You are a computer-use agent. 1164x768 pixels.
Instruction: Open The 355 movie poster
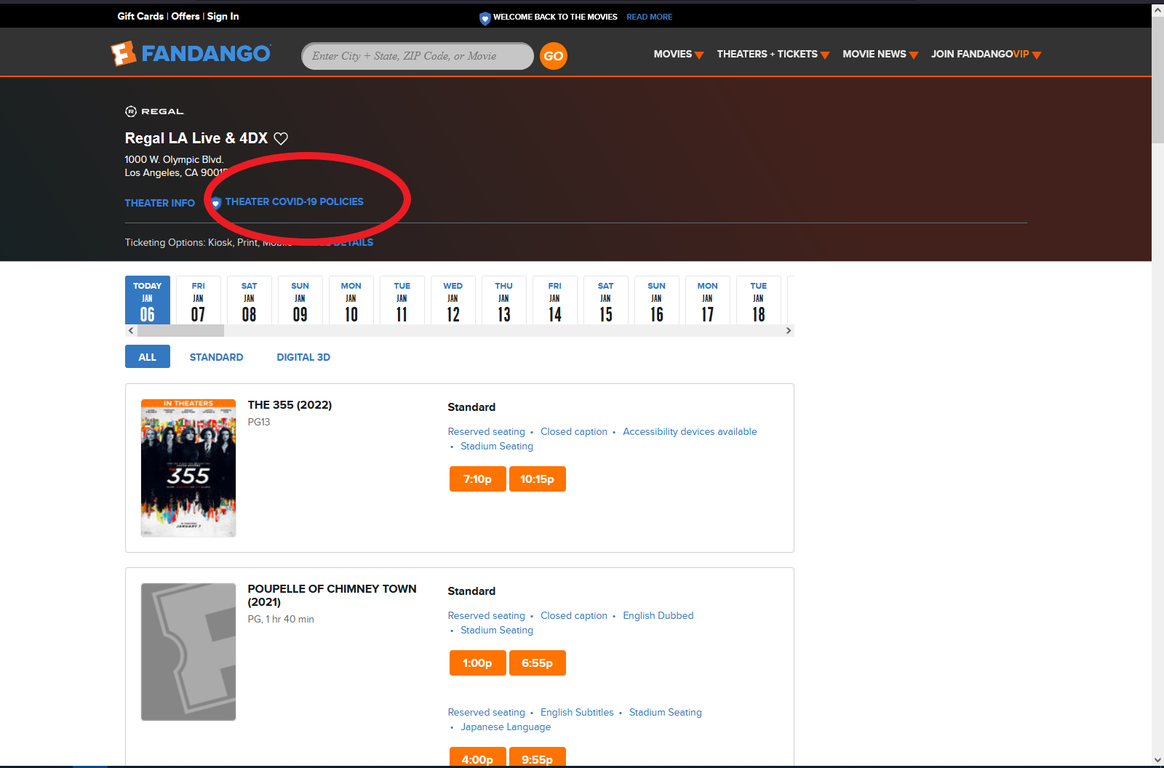[x=189, y=468]
